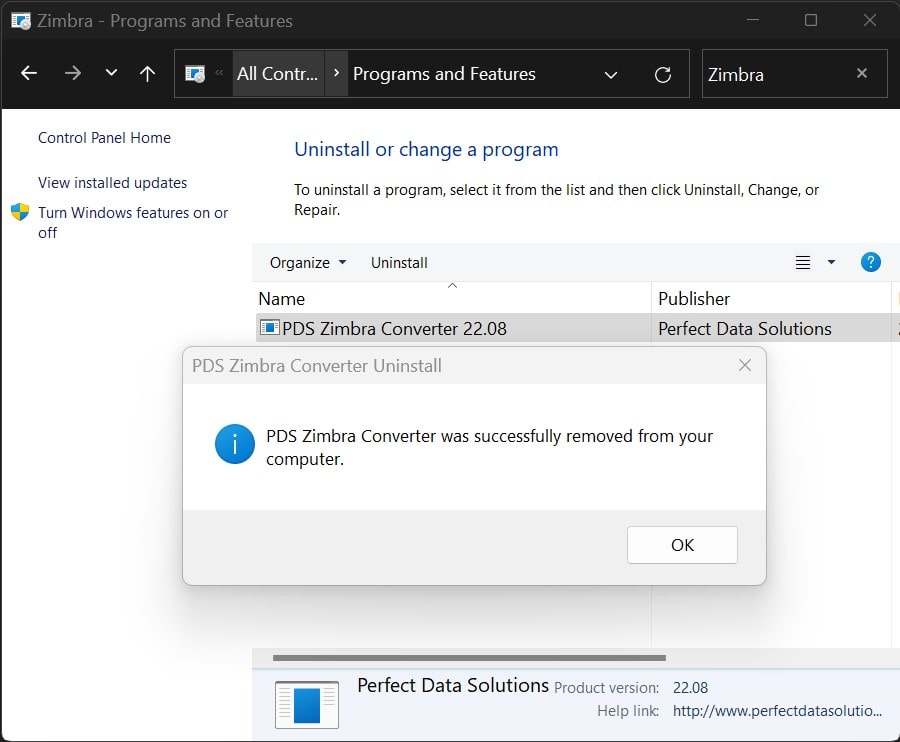Click Perfect Data Solutions publisher cell
The height and width of the screenshot is (742, 900).
click(x=744, y=328)
